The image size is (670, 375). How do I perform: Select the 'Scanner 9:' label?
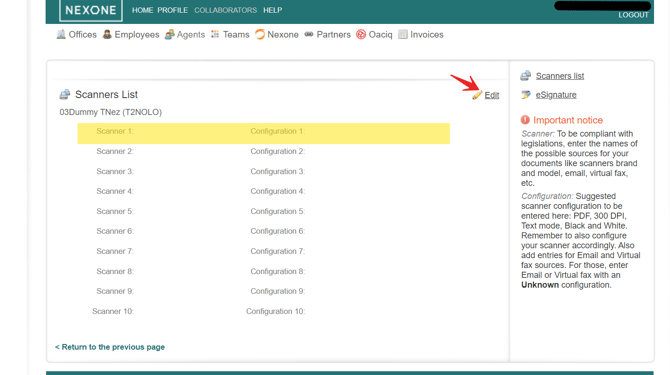115,291
